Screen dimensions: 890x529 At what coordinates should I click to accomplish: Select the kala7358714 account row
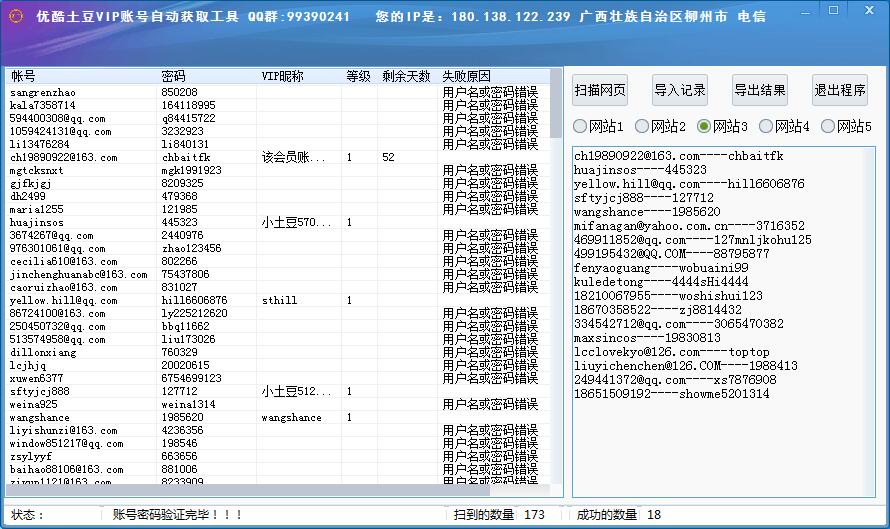coord(278,105)
